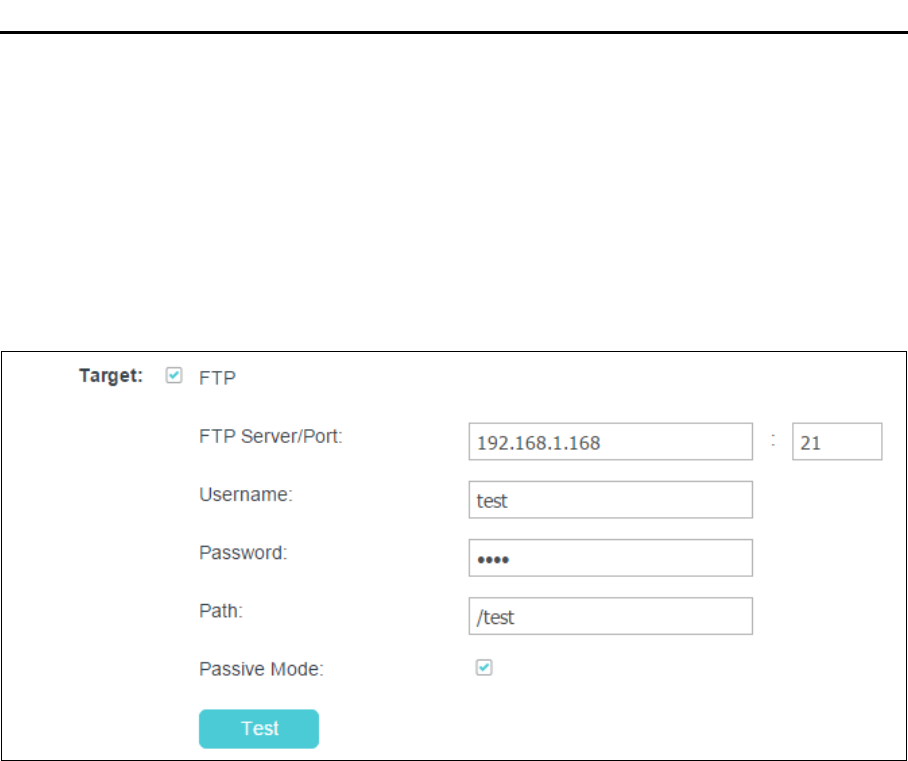908x761 pixels.
Task: Click the port value 21
Action: click(x=811, y=442)
